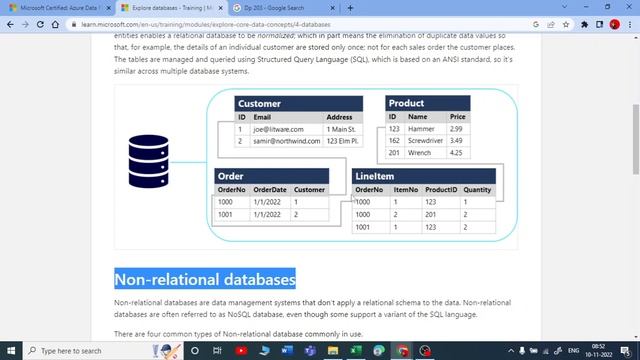Open the tab search dropdown arrow
Screen dimensions: 640x360
point(564,7)
